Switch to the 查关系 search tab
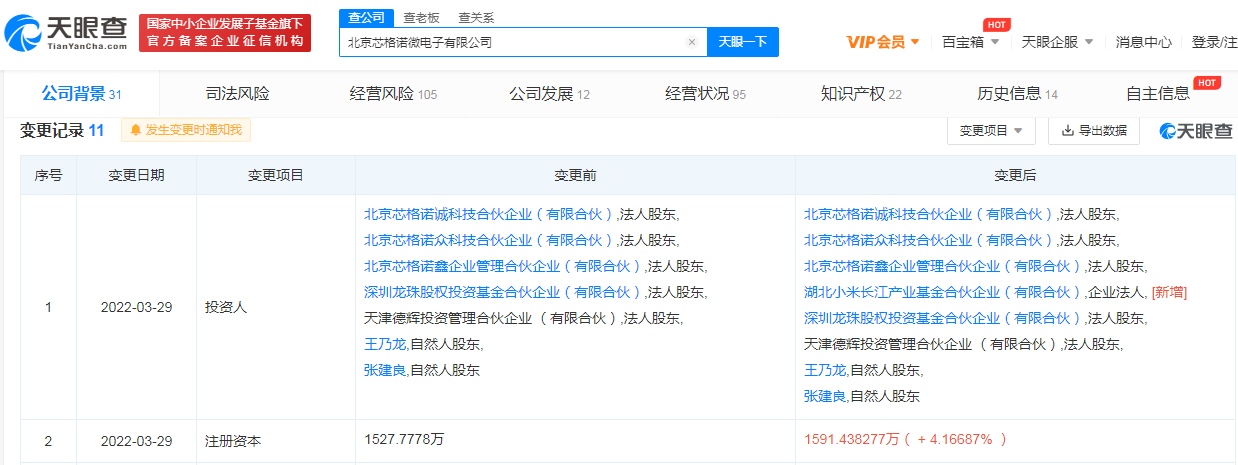 (x=475, y=17)
